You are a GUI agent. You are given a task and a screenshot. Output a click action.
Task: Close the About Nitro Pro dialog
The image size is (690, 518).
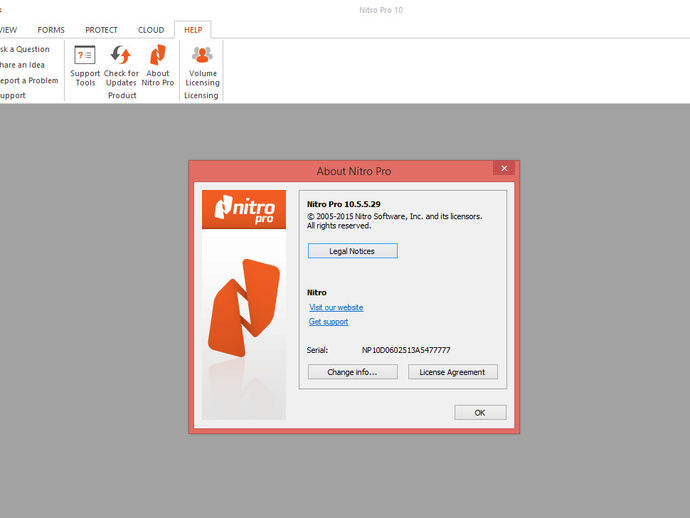[504, 168]
